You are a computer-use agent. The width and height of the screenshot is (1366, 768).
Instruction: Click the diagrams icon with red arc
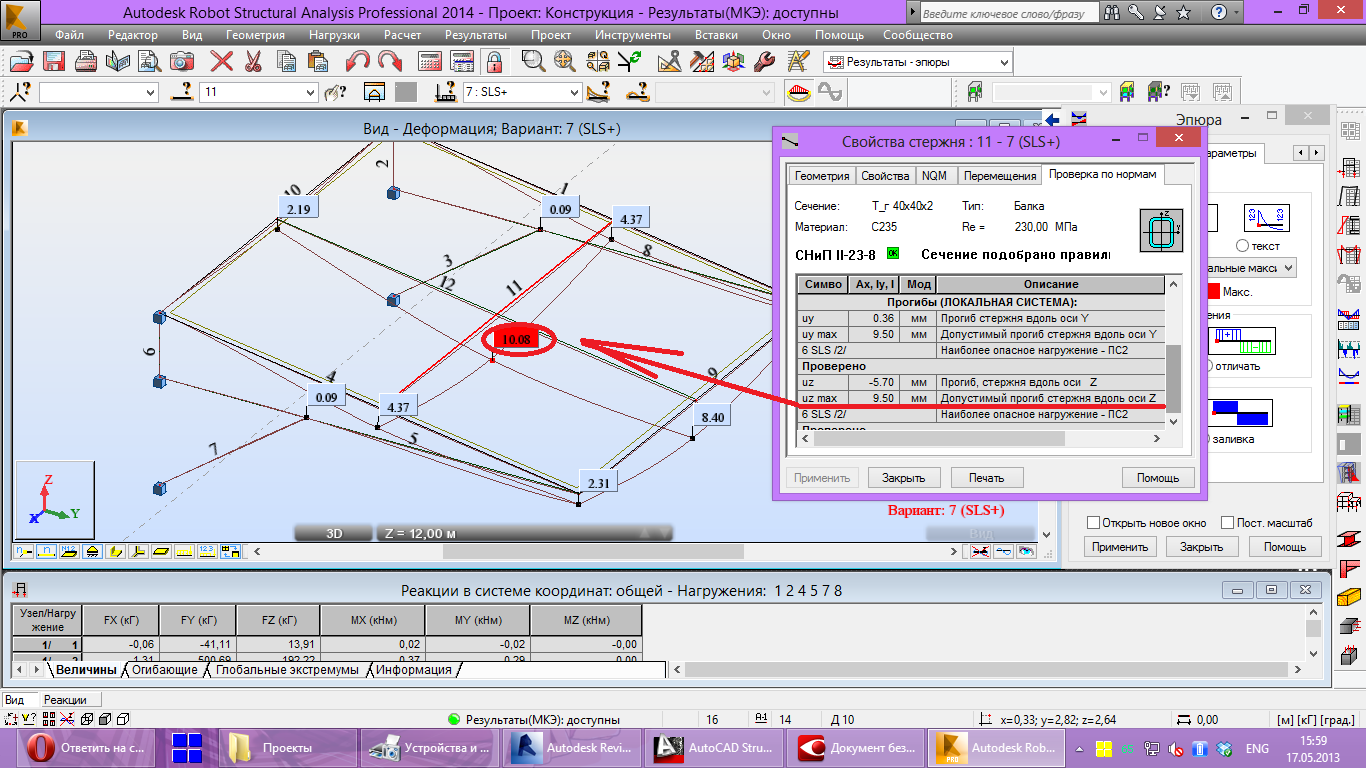click(x=798, y=92)
